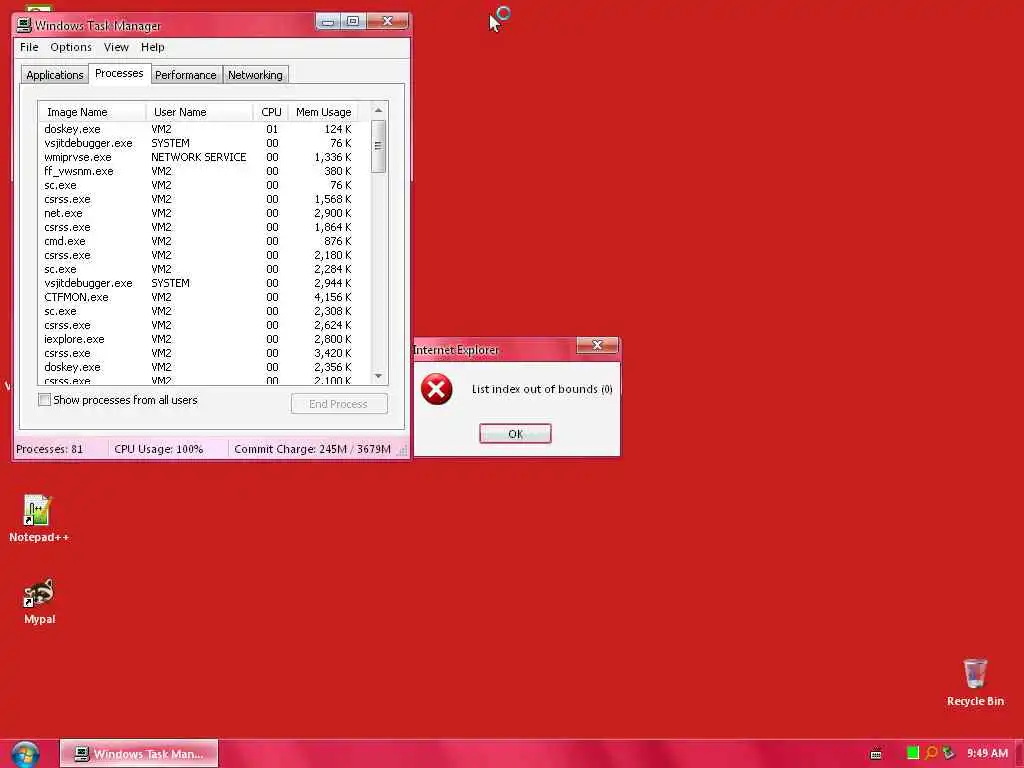Click Processes: 81 in status bar
The height and width of the screenshot is (768, 1024).
50,449
